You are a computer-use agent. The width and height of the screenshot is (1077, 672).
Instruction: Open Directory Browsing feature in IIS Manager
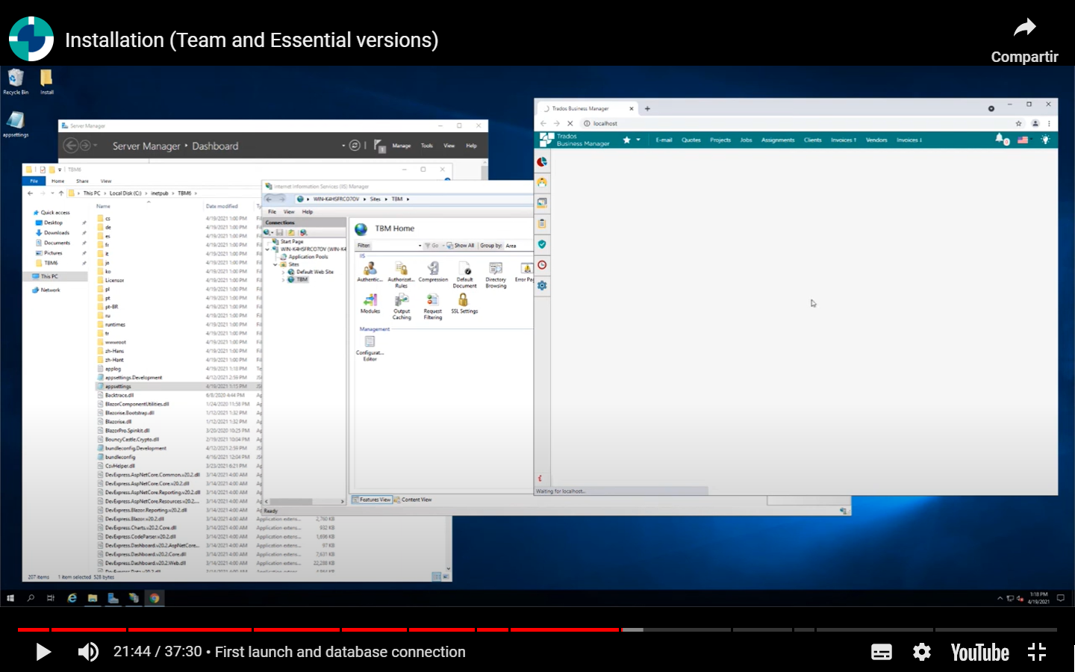pos(495,275)
